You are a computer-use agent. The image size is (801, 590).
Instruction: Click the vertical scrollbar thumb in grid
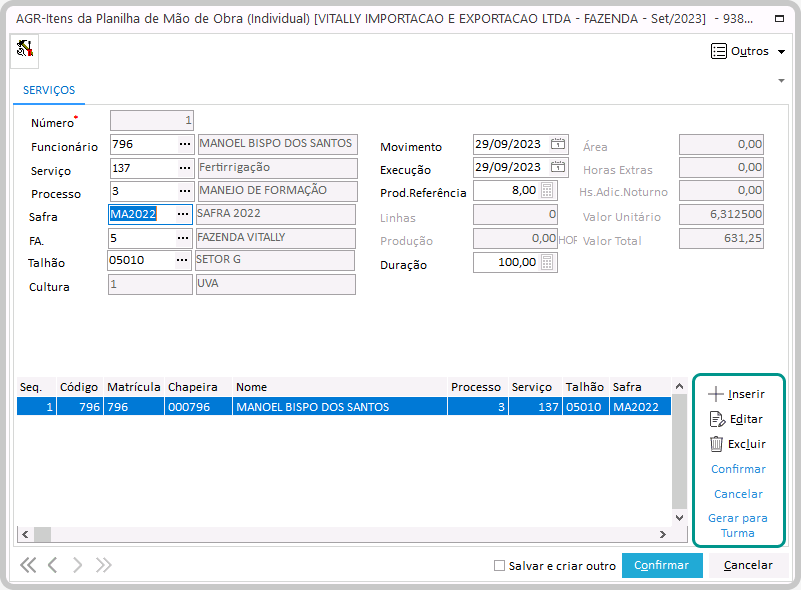[x=679, y=451]
